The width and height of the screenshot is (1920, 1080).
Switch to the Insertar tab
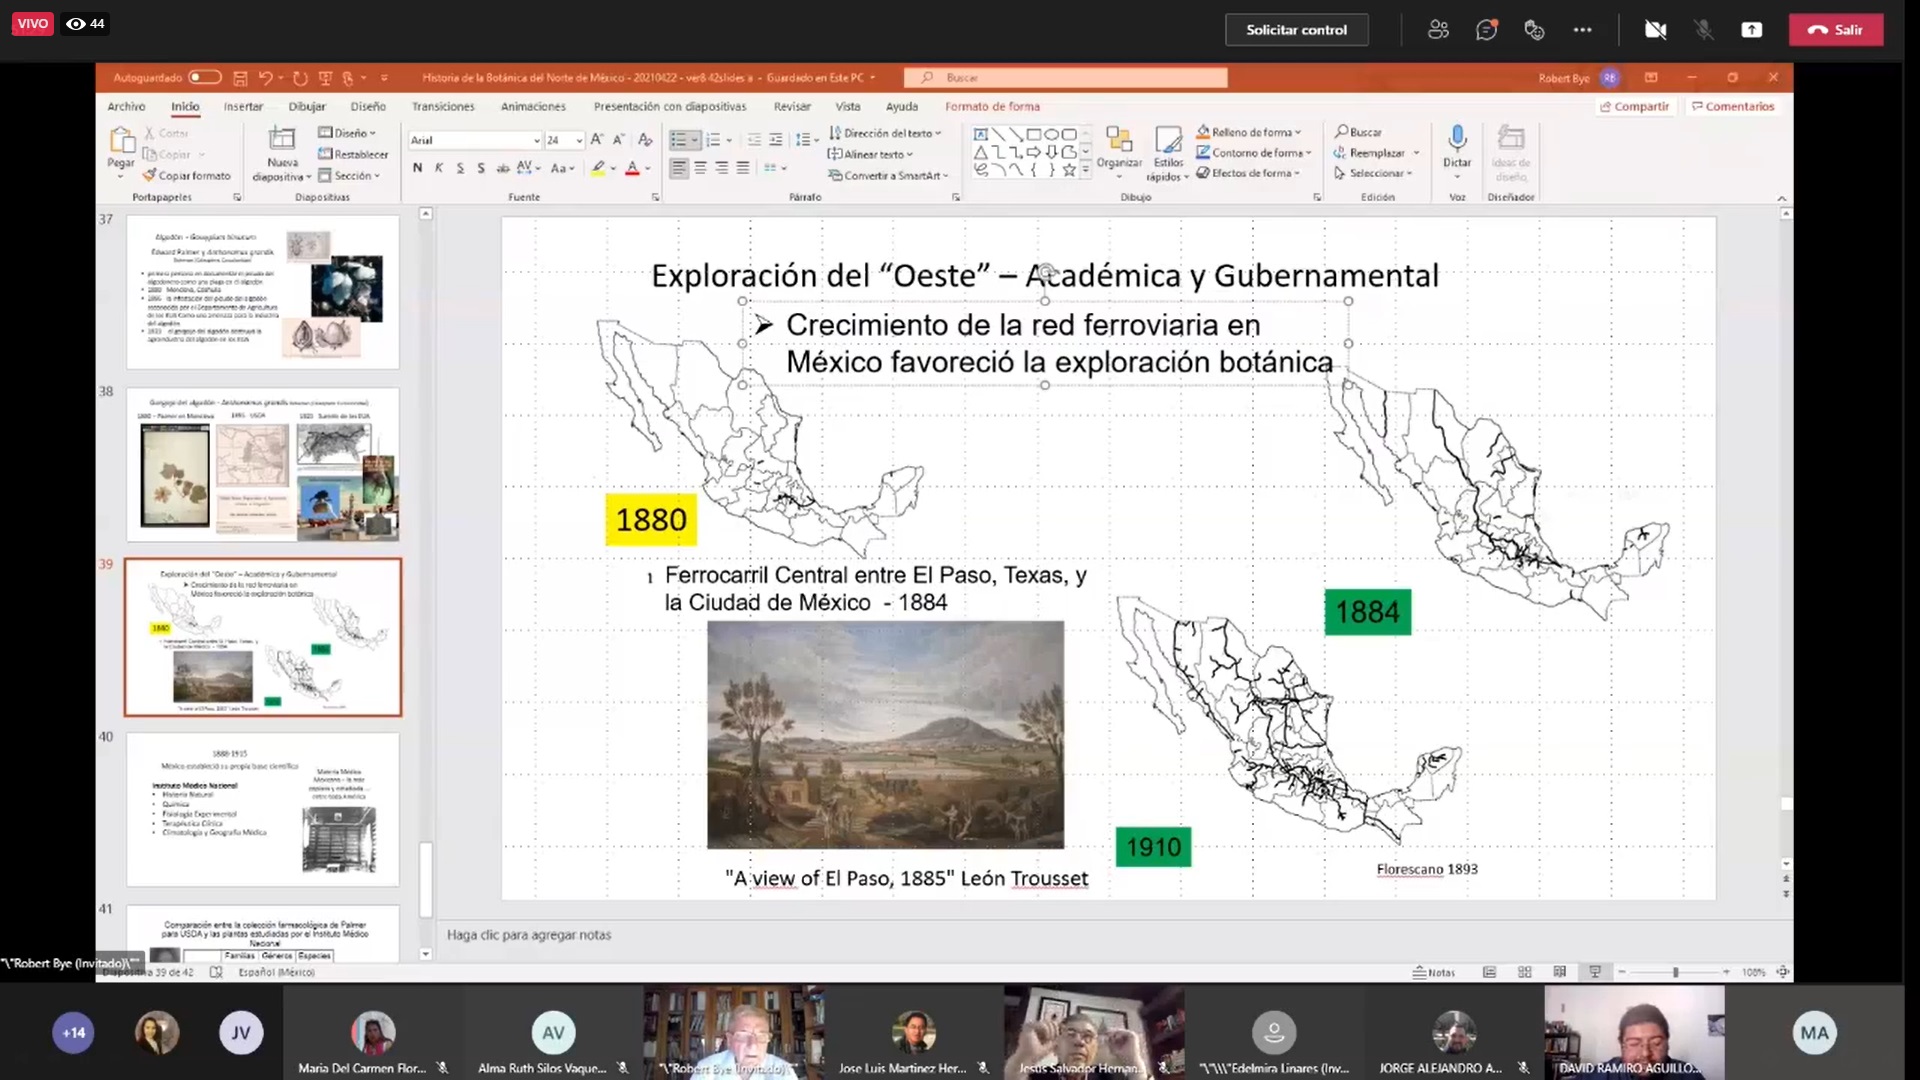(x=243, y=106)
